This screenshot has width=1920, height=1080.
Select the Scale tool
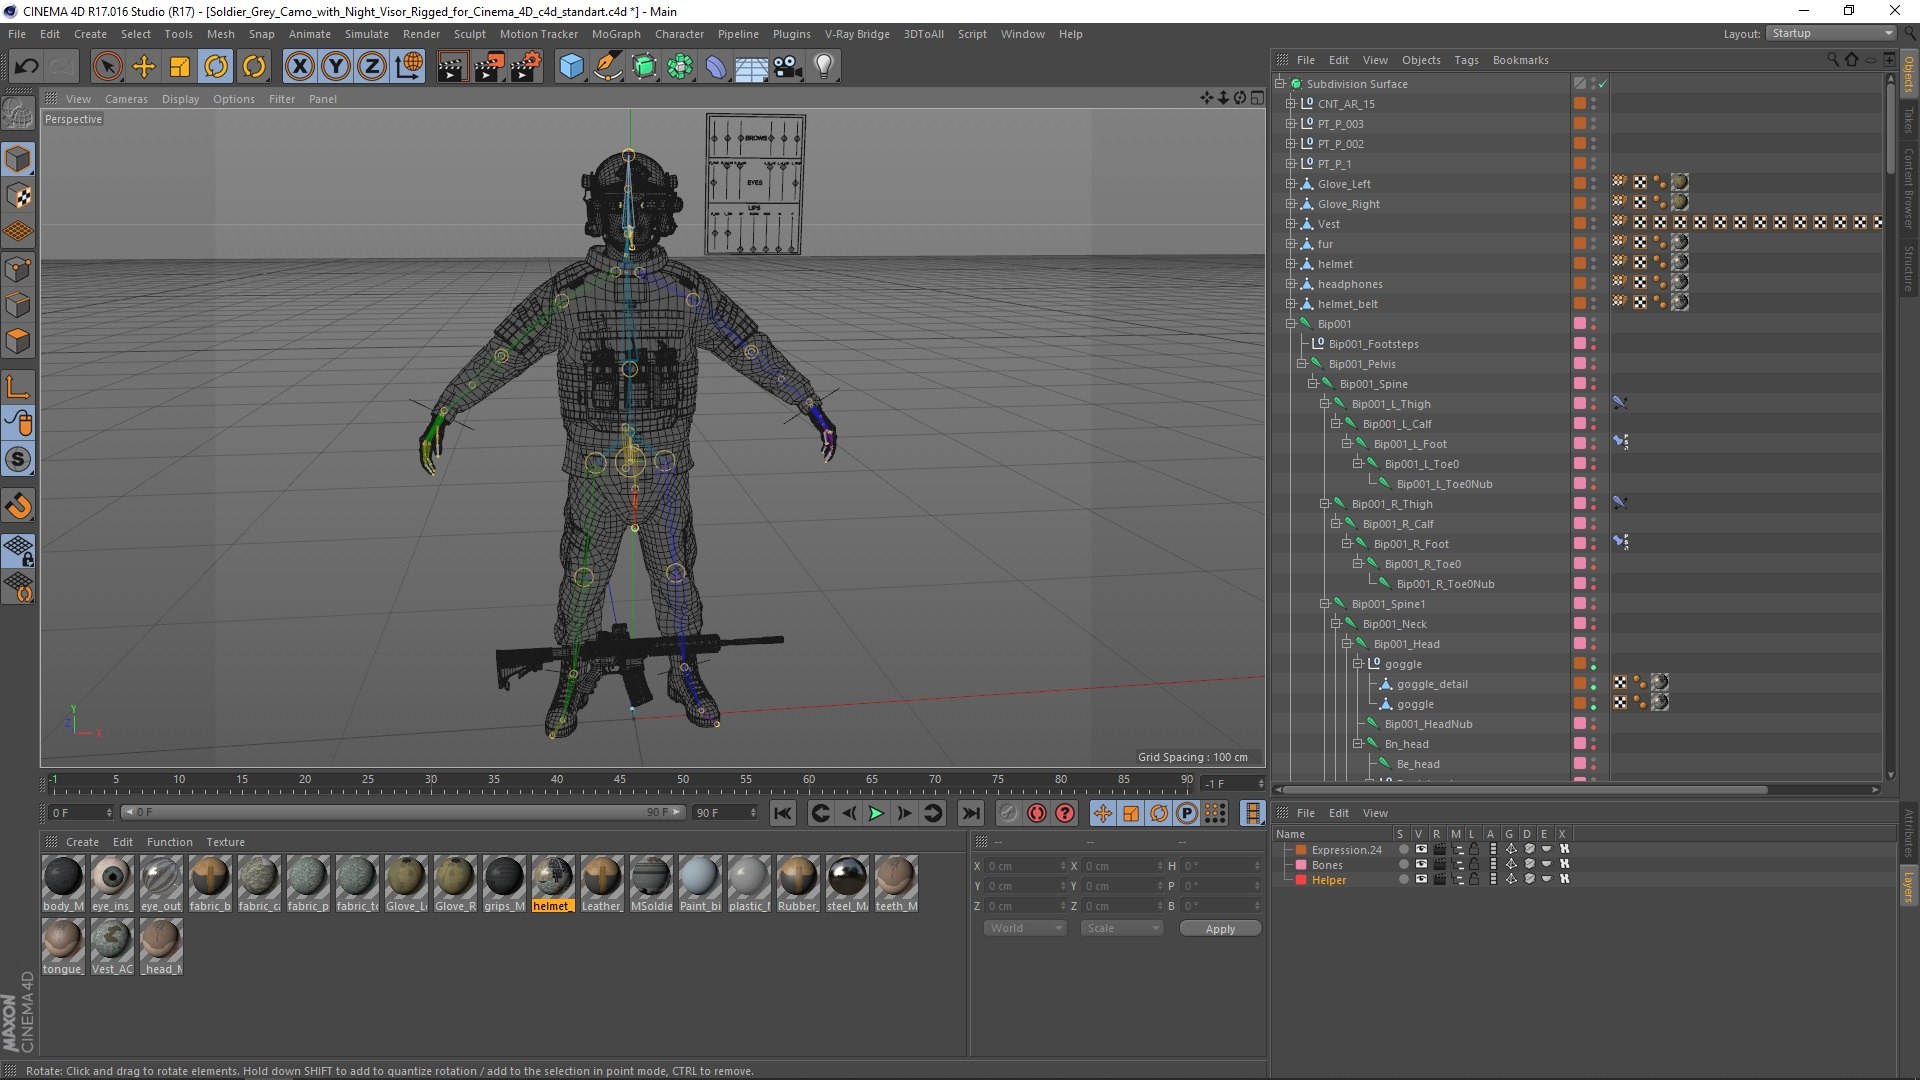click(x=180, y=67)
